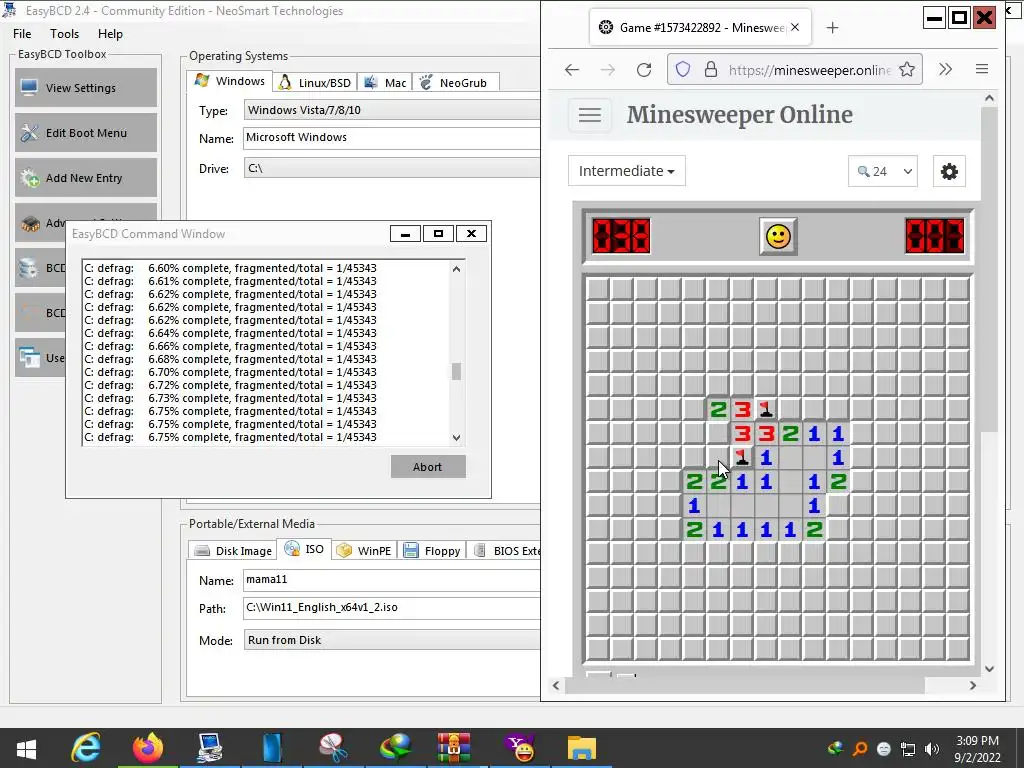
Task: Open Edit Boot Menu in EasyBCD Toolbox
Action: coord(86,133)
